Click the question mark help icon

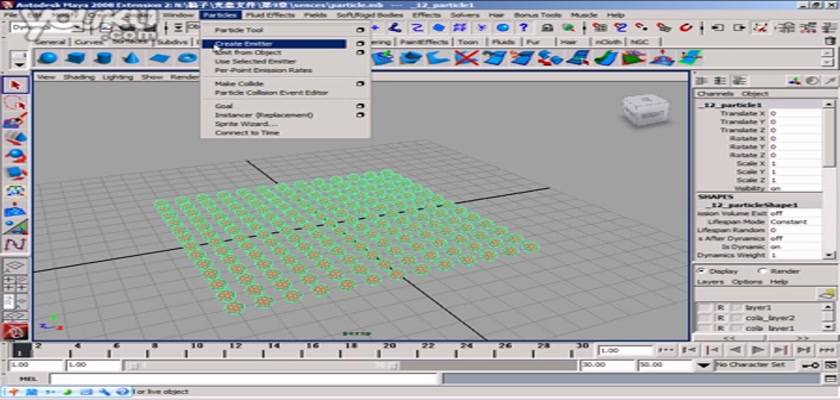(x=523, y=27)
